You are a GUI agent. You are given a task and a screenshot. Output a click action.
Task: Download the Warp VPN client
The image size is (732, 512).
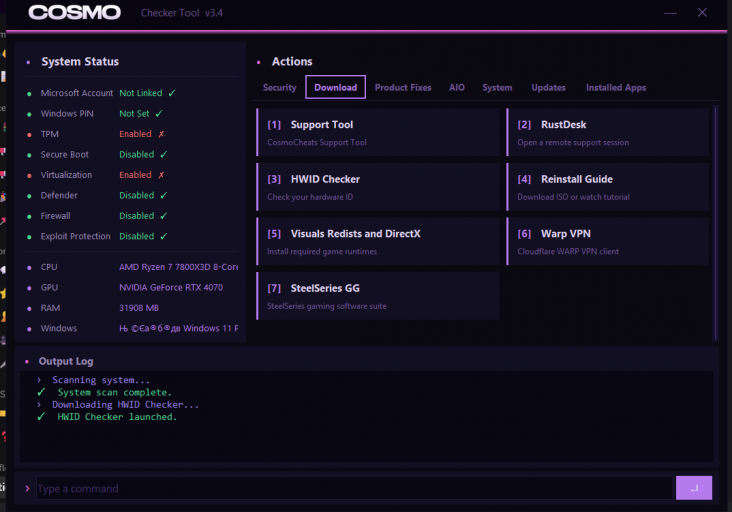(607, 242)
